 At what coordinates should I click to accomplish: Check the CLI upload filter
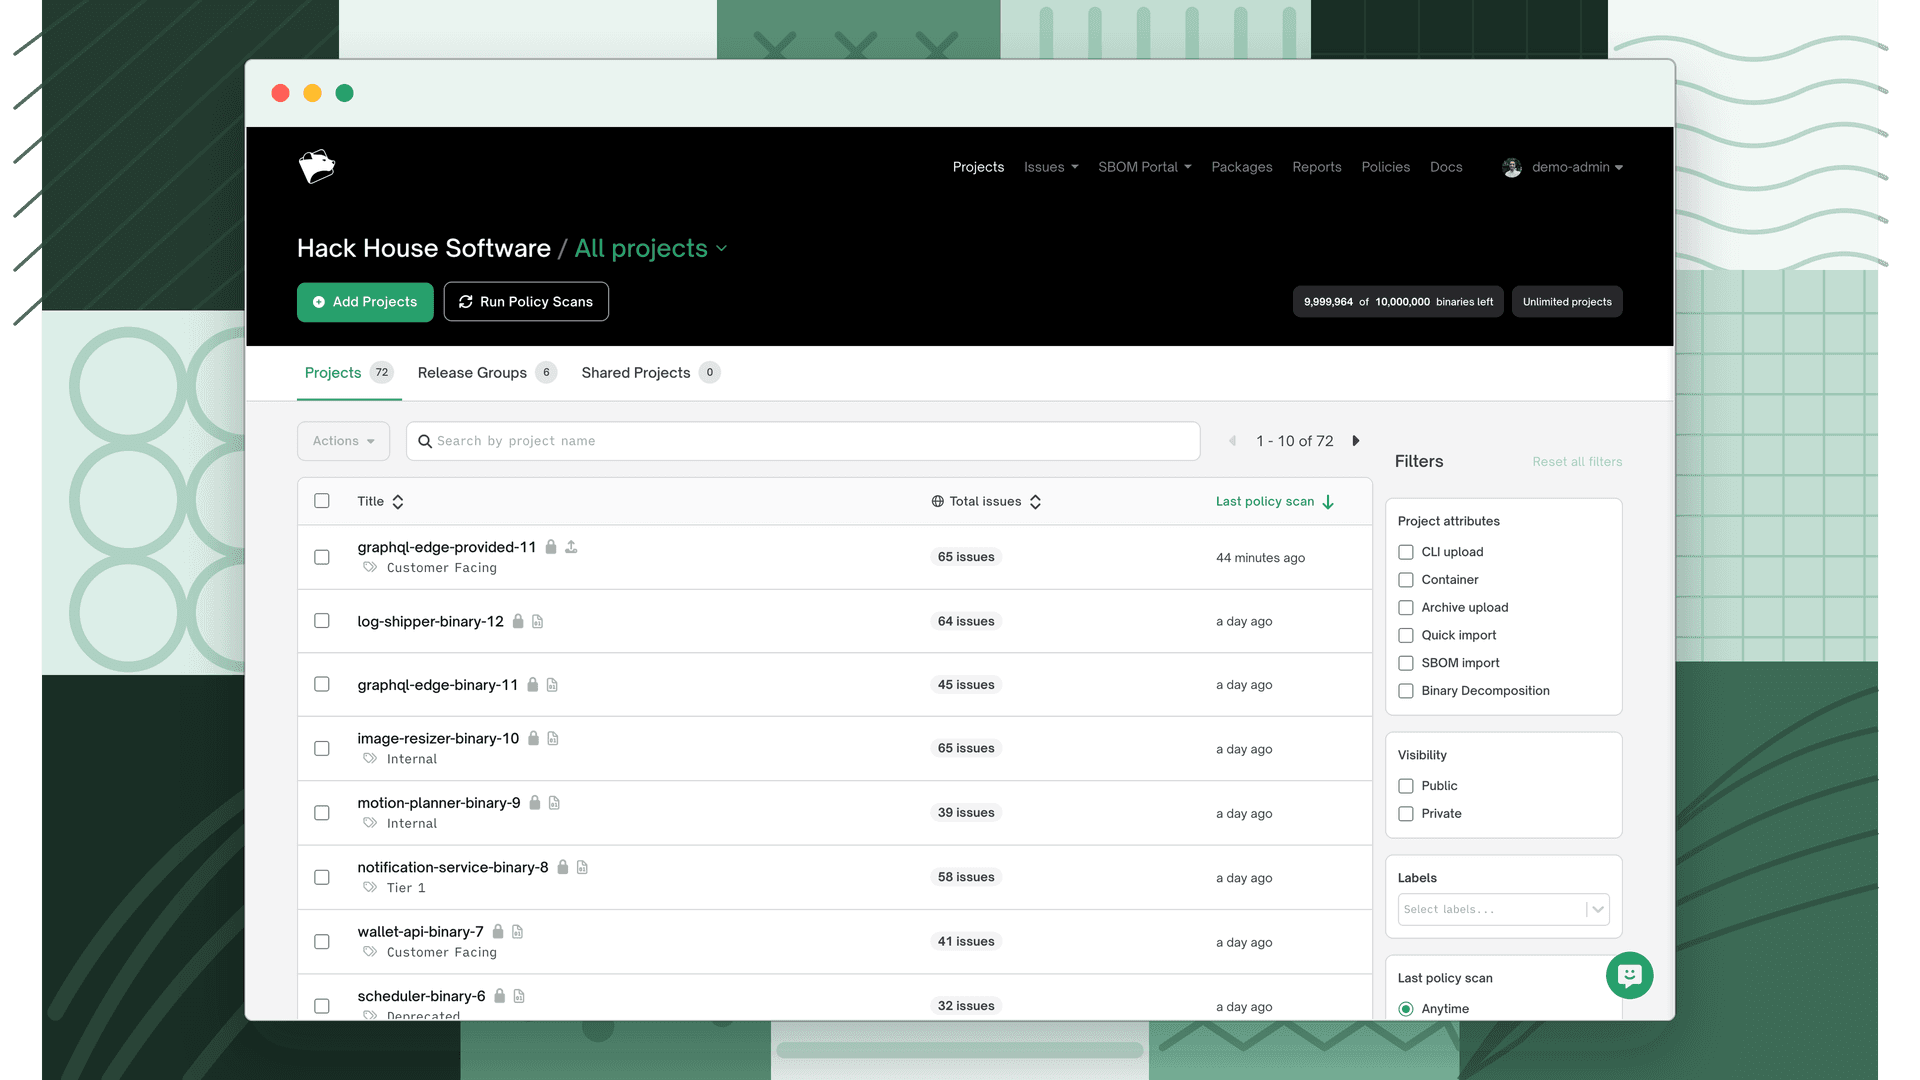click(x=1406, y=552)
